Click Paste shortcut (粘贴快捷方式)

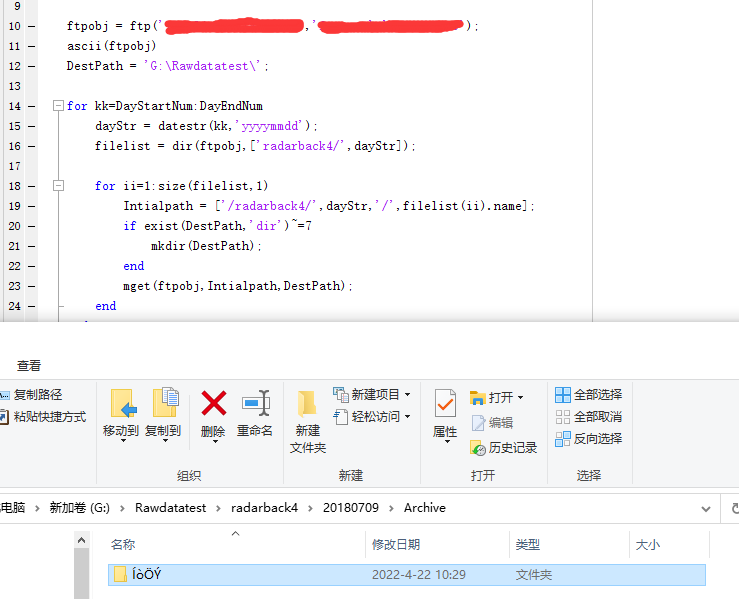click(47, 416)
